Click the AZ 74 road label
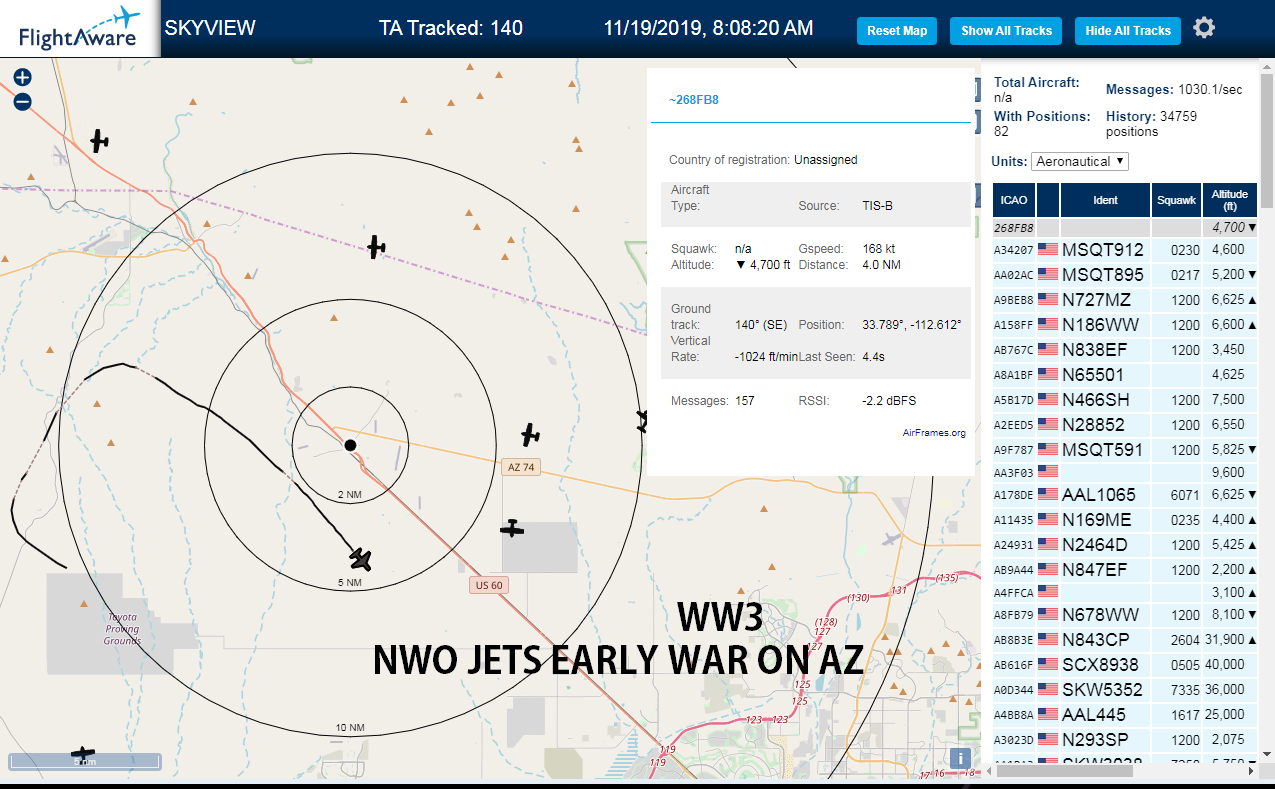 point(521,467)
